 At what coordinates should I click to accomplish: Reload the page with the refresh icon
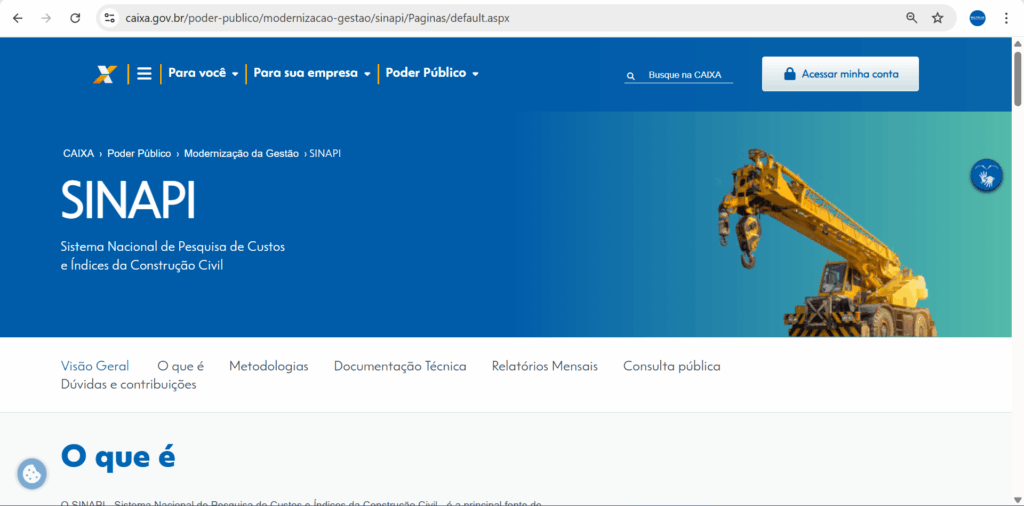[74, 18]
